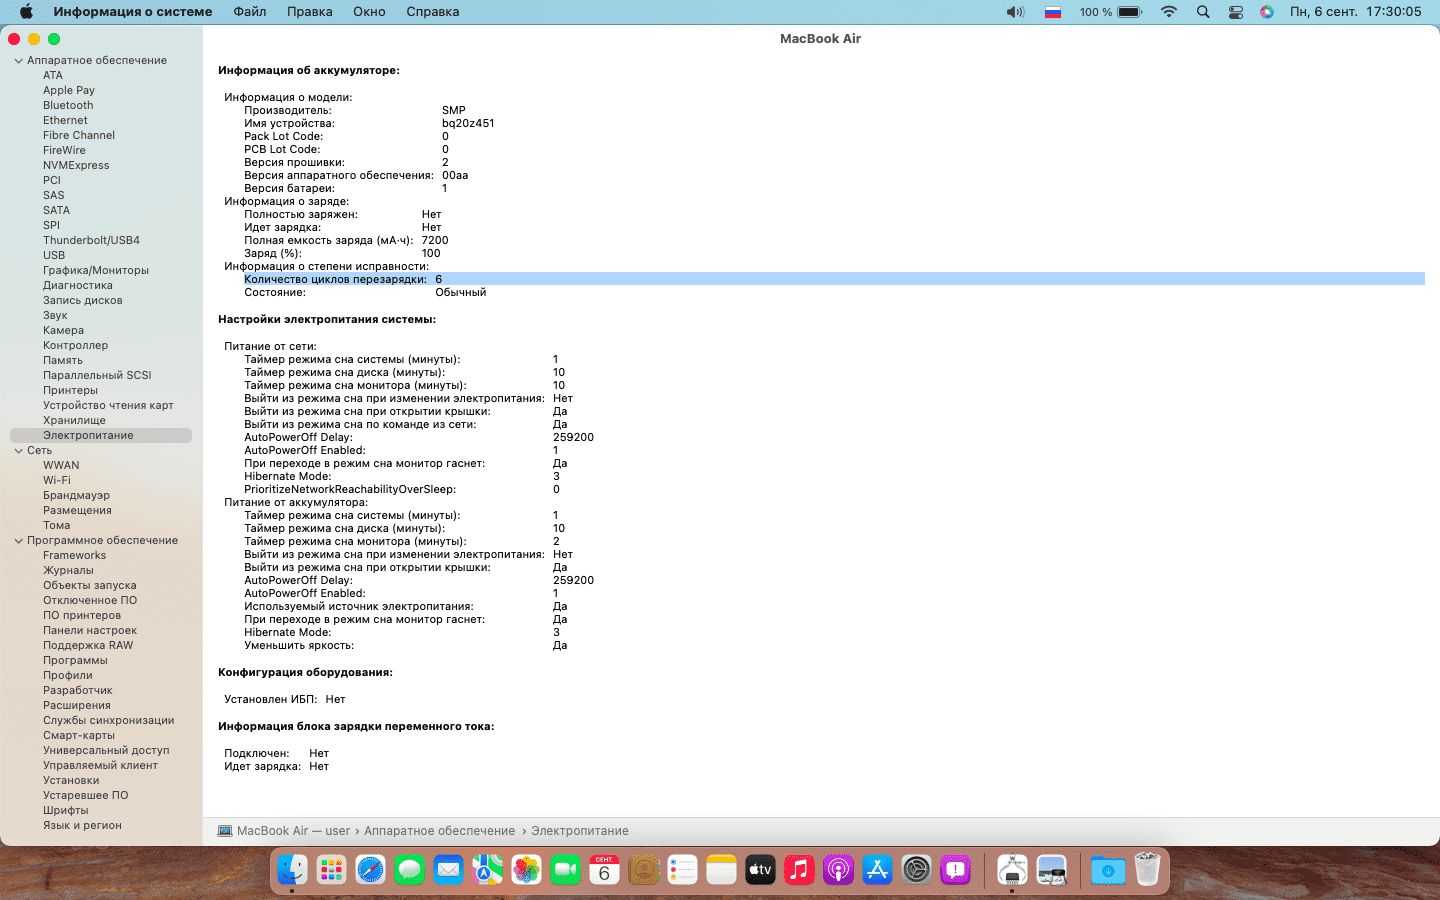Open App Store from Dock
The image size is (1440, 900).
click(x=877, y=870)
